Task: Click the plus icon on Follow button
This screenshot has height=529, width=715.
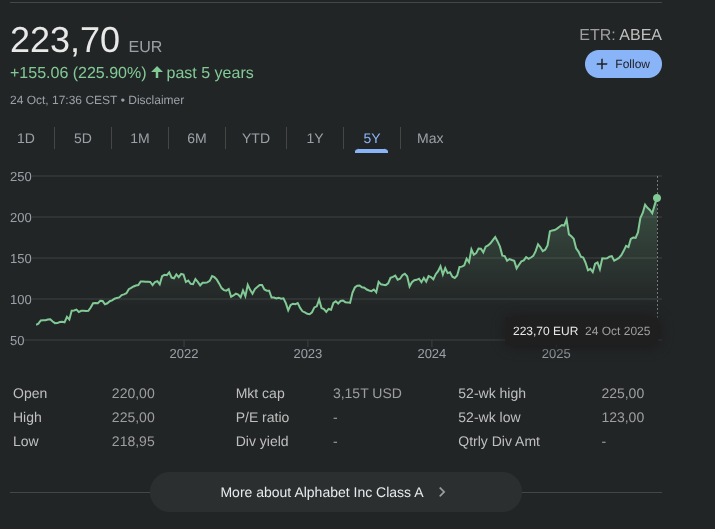Action: pyautogui.click(x=602, y=64)
